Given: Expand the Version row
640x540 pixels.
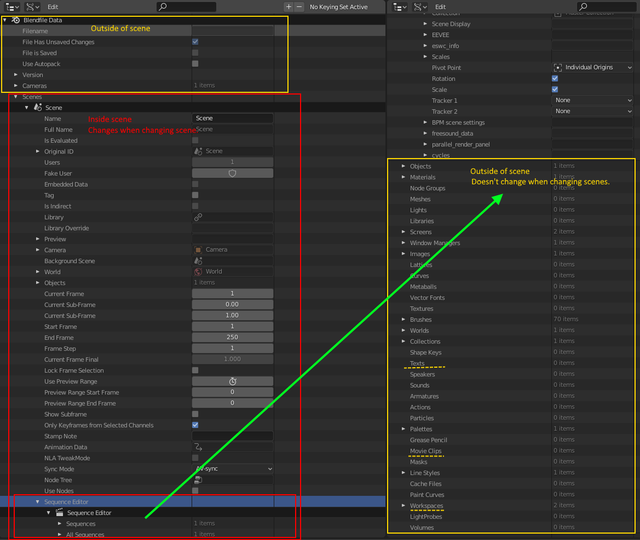Looking at the screenshot, I should (16, 75).
